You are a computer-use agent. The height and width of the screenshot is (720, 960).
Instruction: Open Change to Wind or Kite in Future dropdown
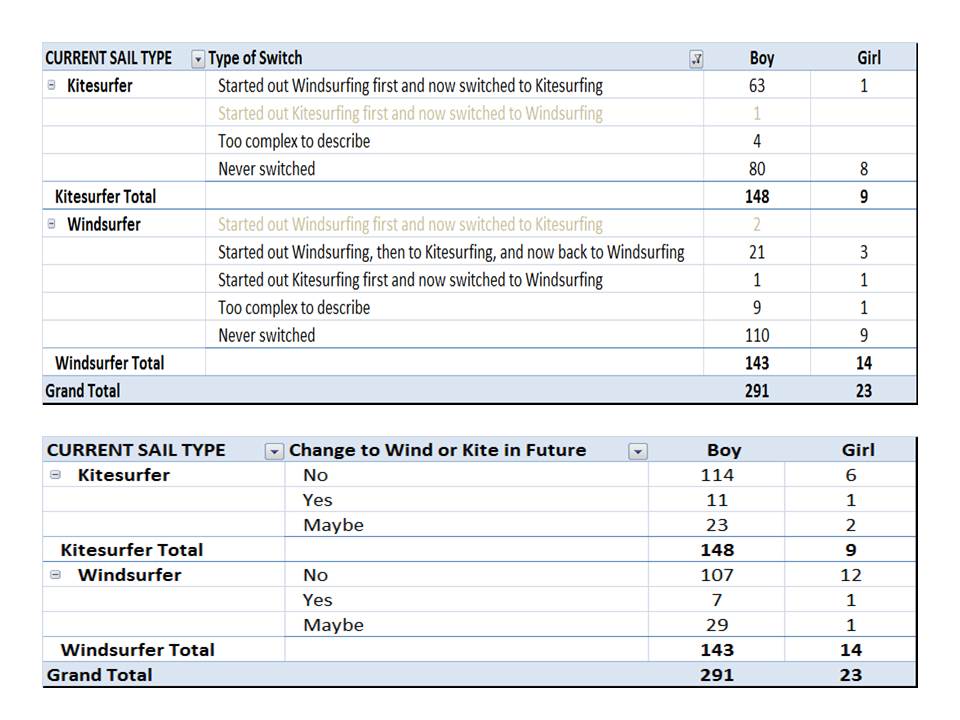click(637, 451)
